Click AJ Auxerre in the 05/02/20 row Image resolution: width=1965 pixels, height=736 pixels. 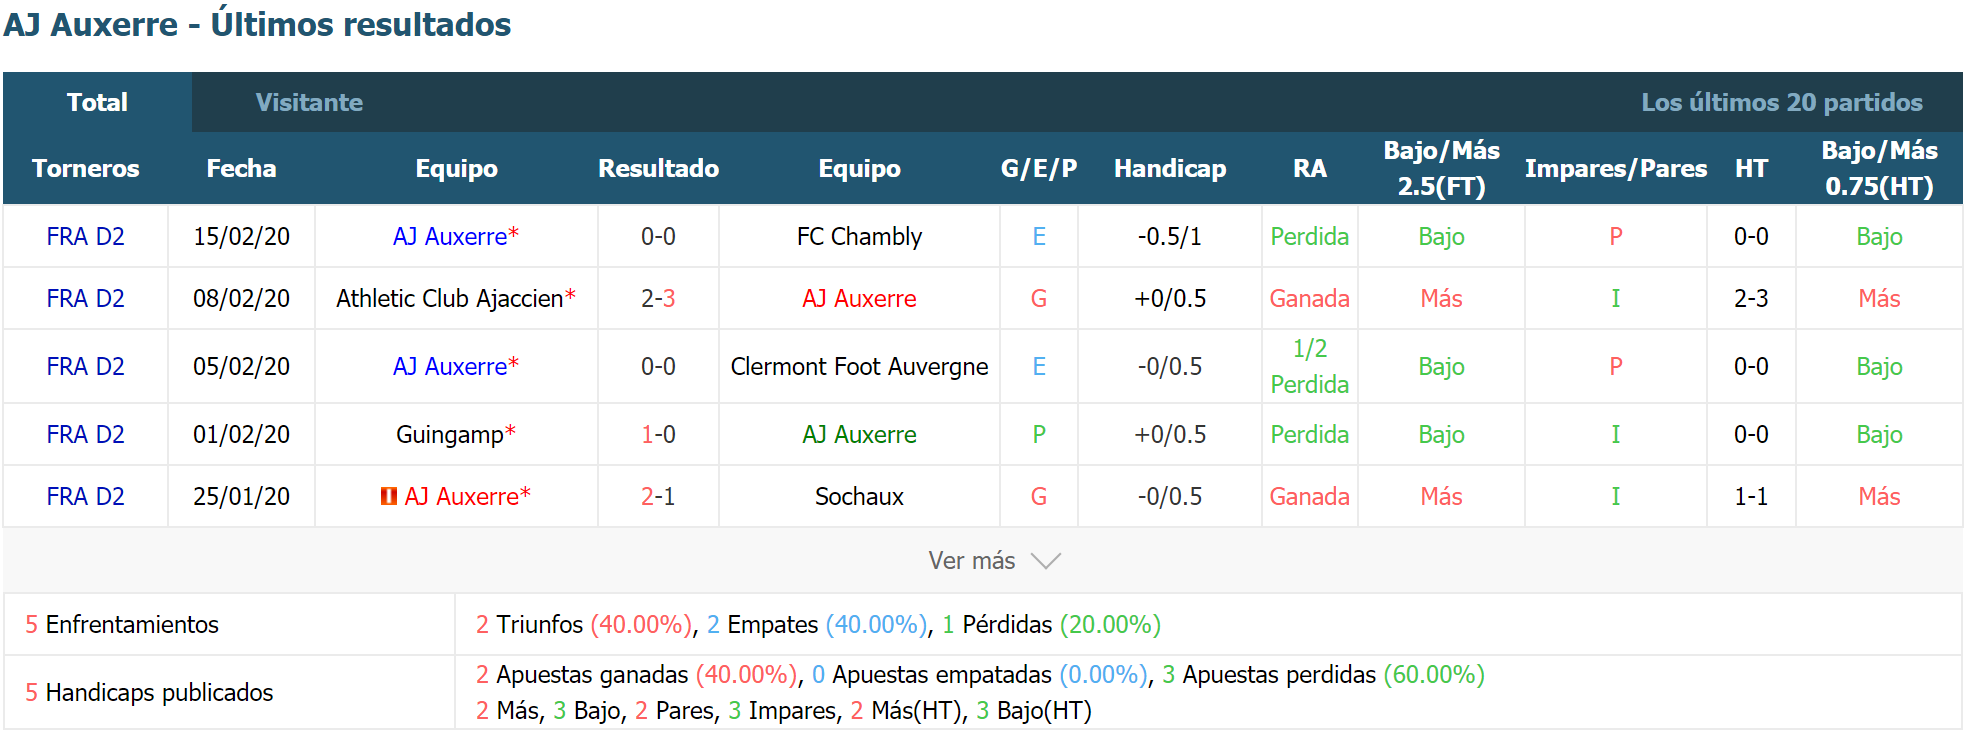(x=450, y=367)
